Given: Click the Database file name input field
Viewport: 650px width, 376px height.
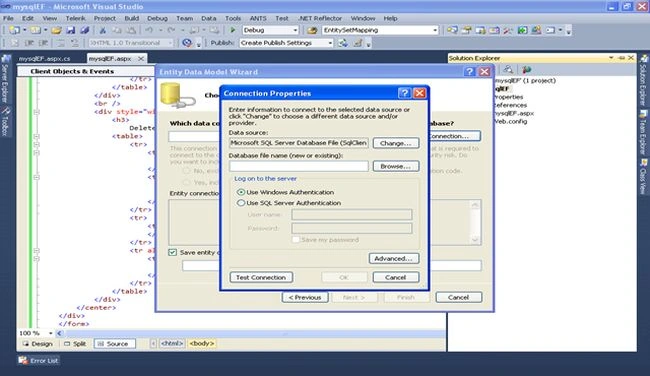Looking at the screenshot, I should click(x=298, y=166).
